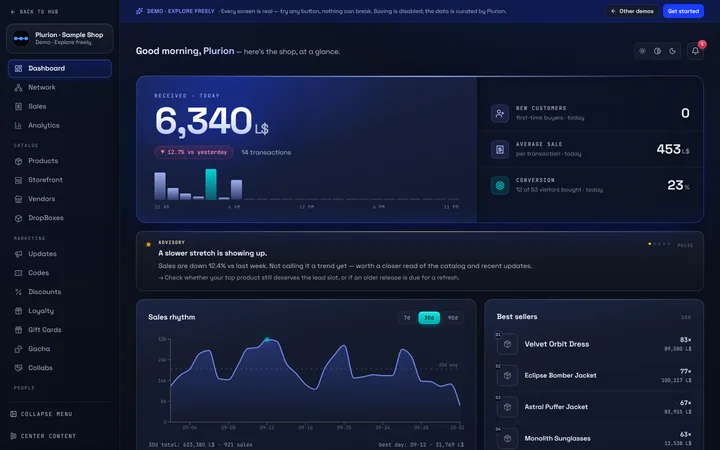Click the peak marker on Sales rhythm chart

tap(267, 340)
